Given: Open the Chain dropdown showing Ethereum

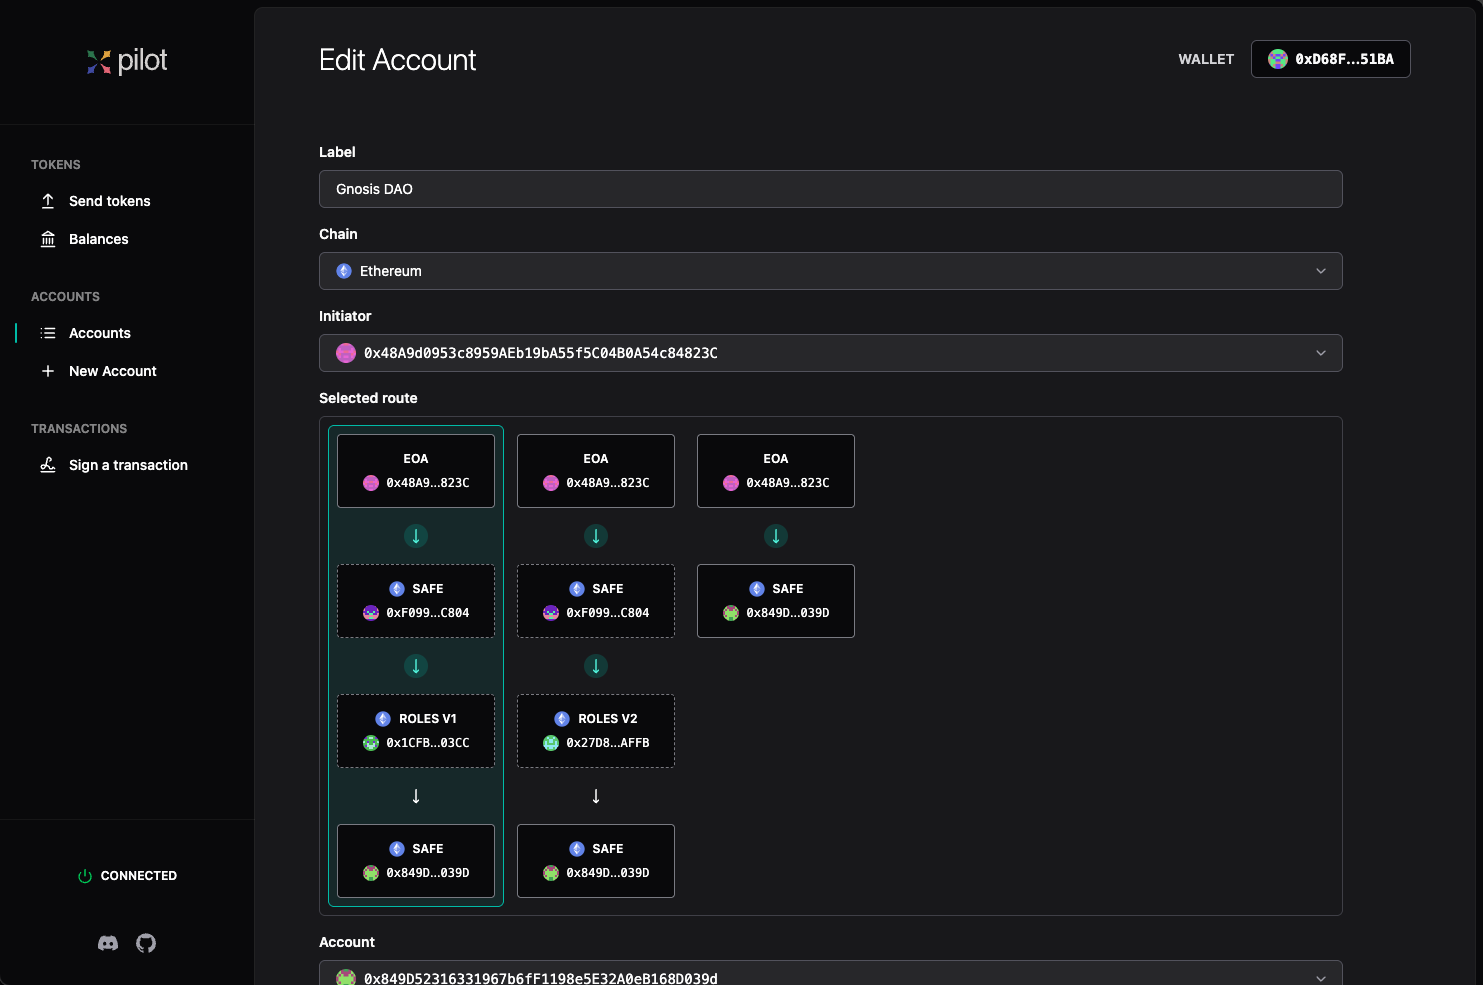Looking at the screenshot, I should (830, 271).
